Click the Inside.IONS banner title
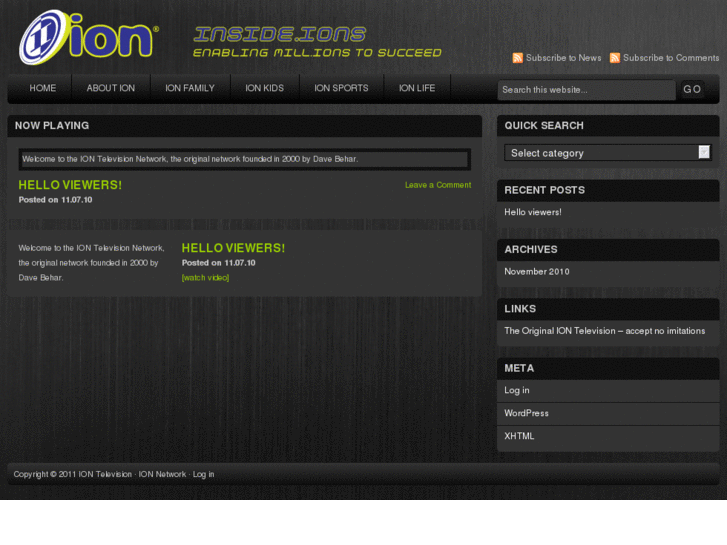This screenshot has width=727, height=545. tap(280, 34)
